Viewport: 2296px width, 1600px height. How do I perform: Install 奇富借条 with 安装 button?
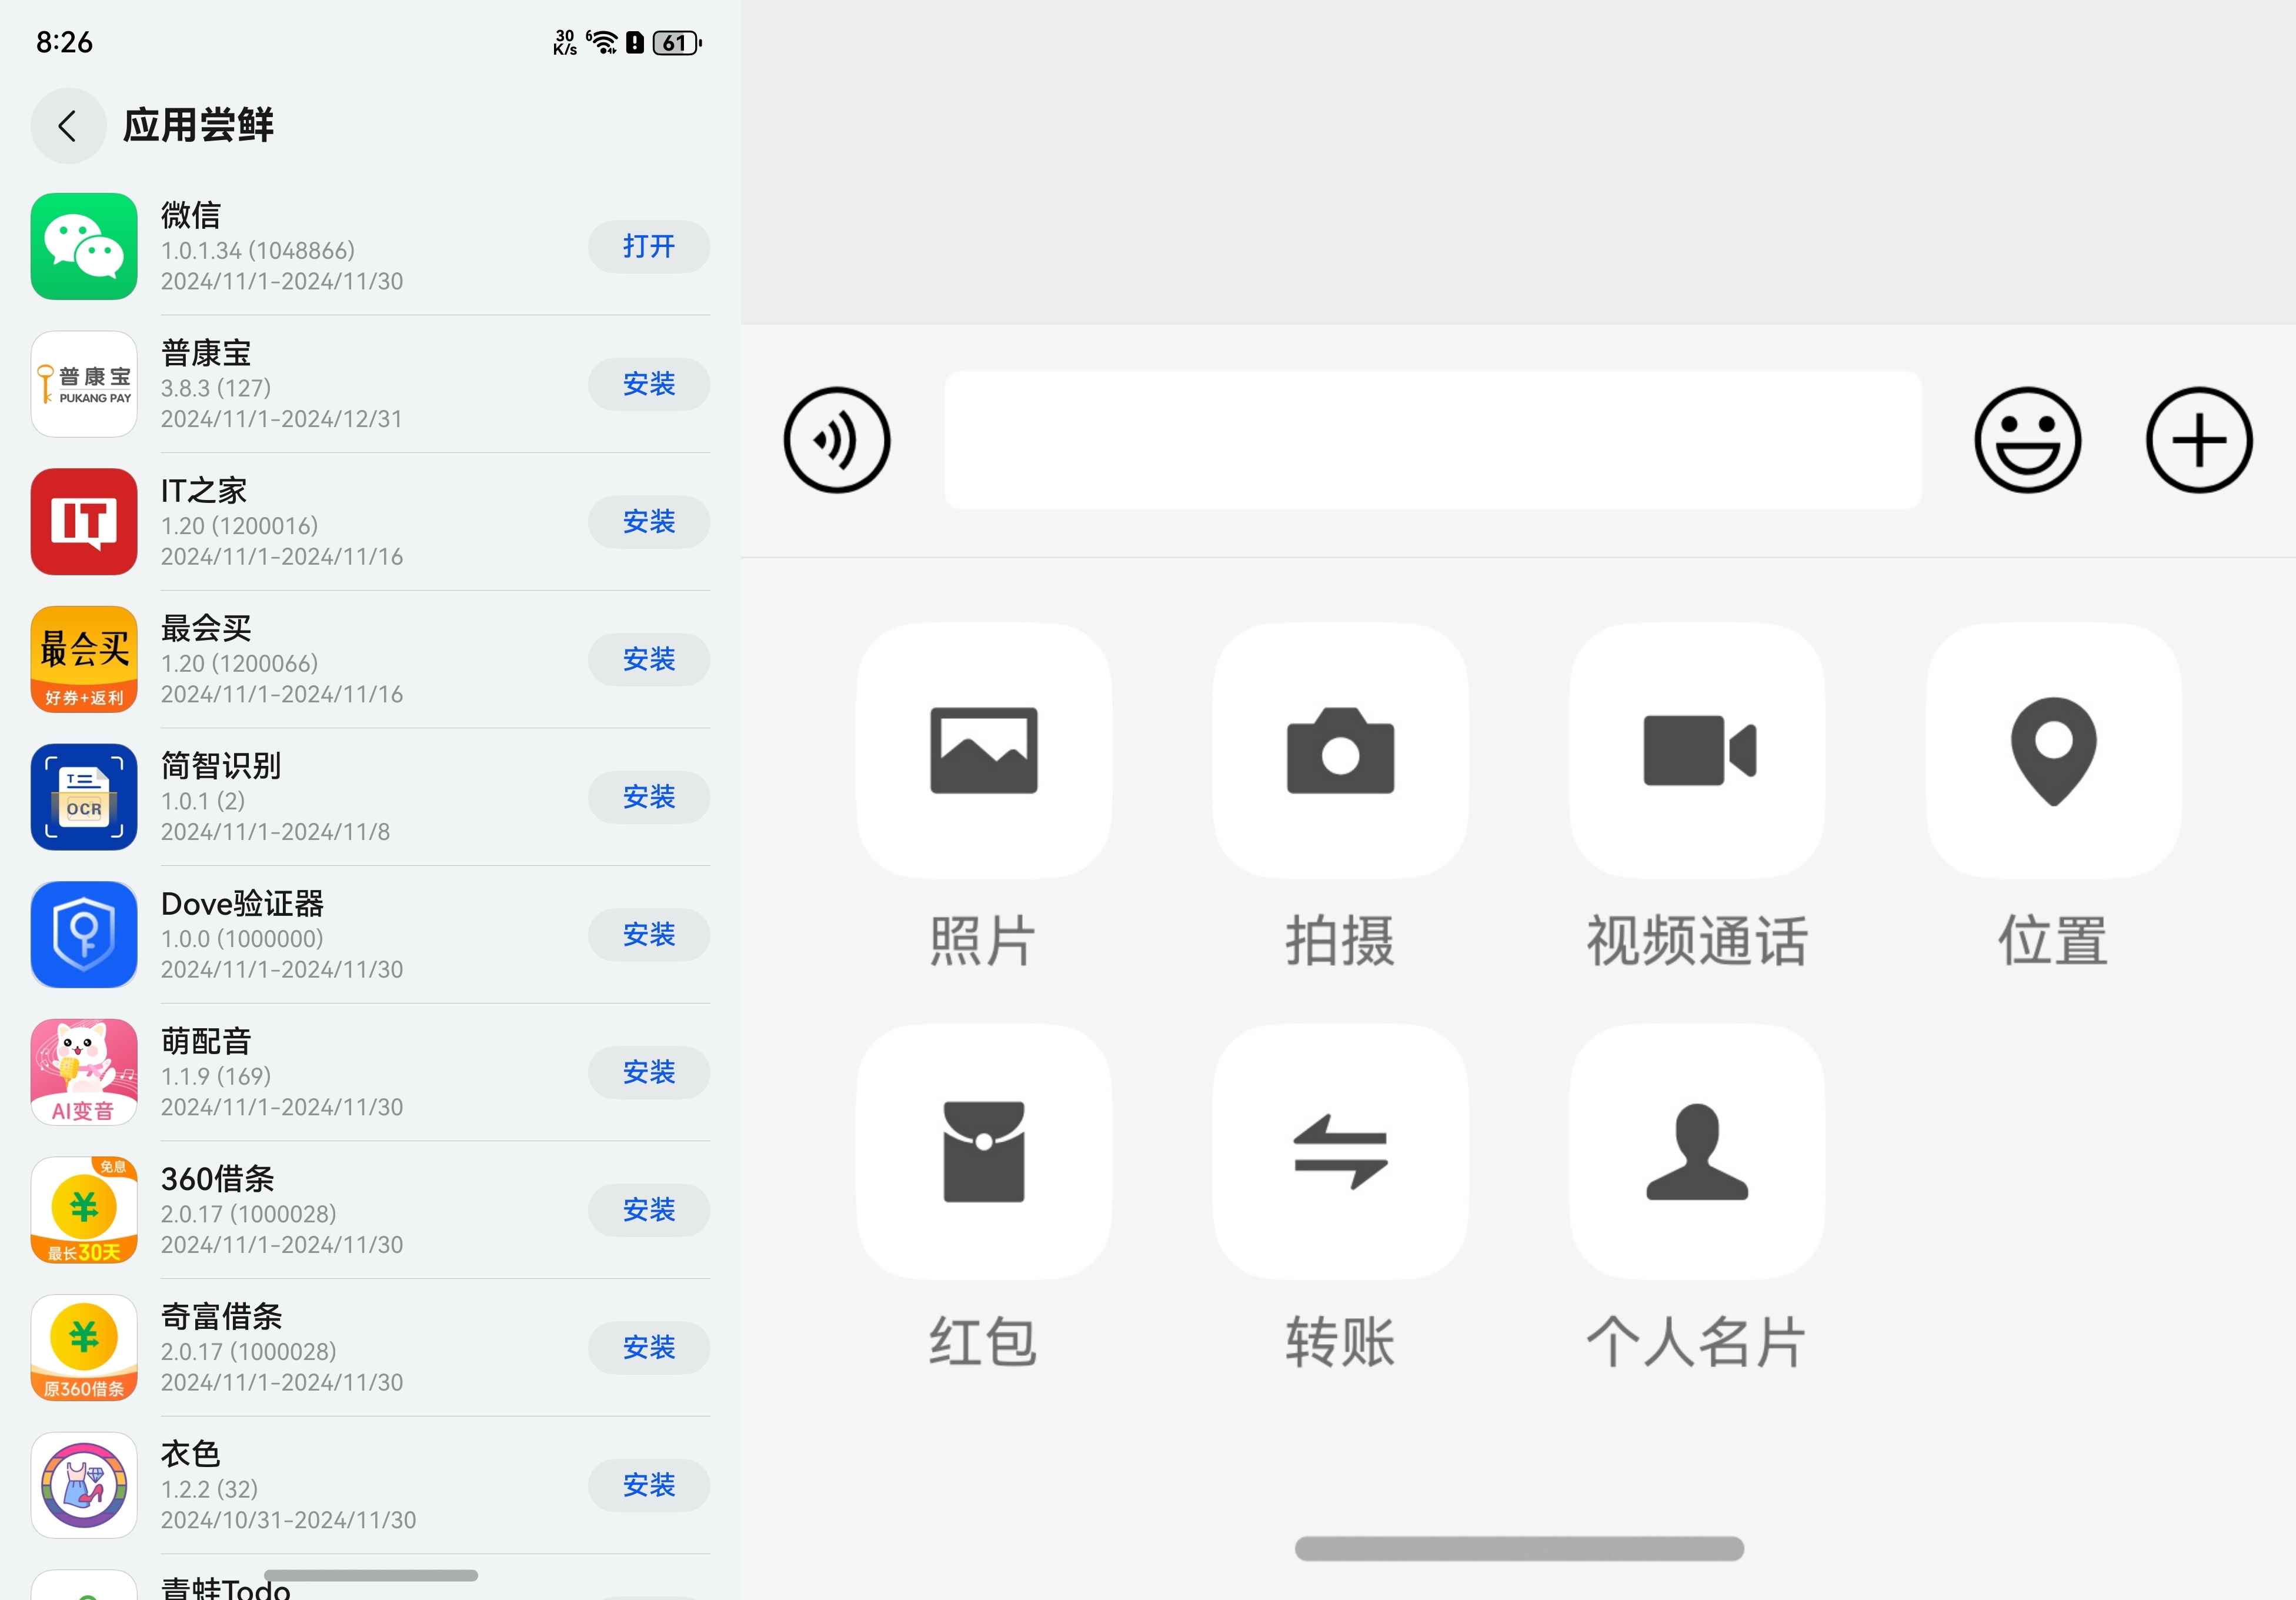tap(649, 1348)
